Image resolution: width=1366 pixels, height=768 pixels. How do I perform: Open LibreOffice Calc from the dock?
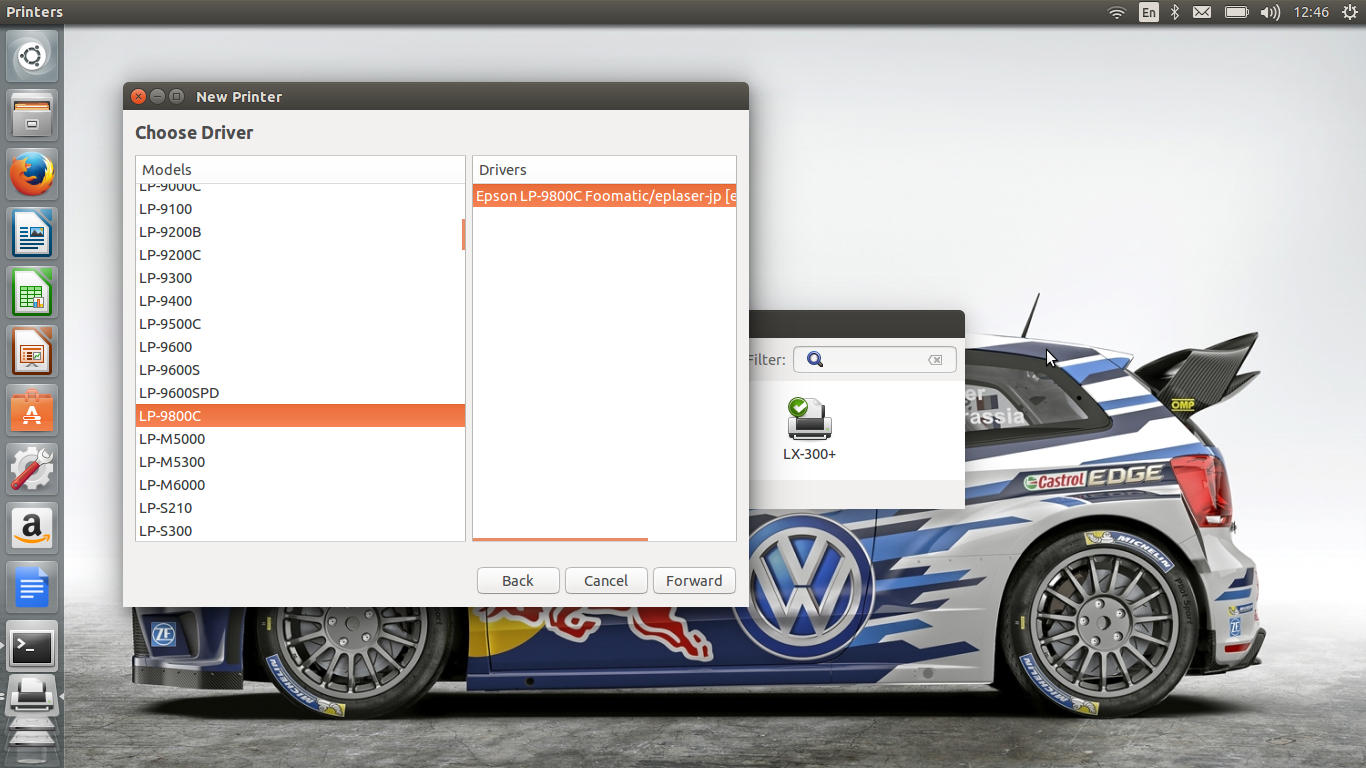[x=32, y=293]
